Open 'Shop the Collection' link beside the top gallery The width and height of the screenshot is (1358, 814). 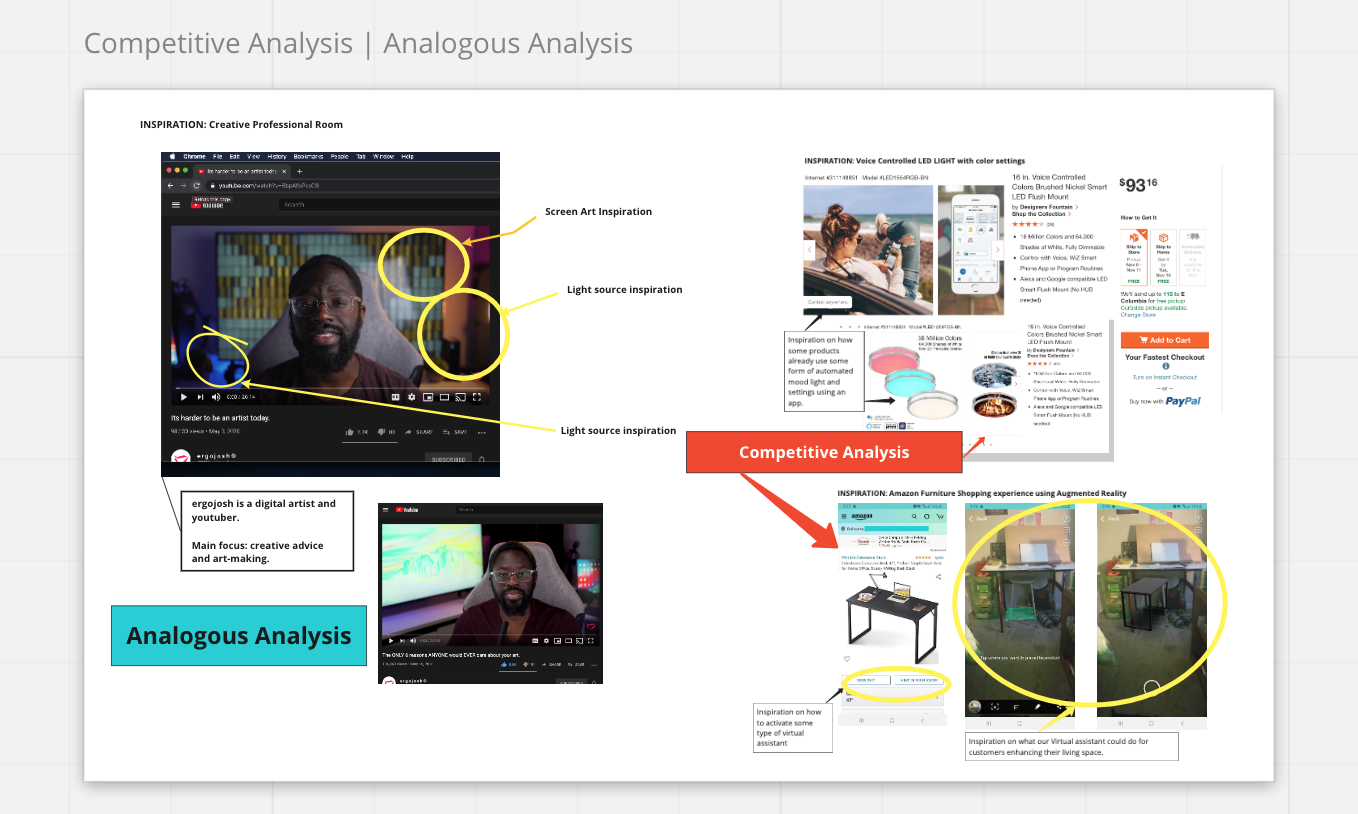pos(1041,214)
